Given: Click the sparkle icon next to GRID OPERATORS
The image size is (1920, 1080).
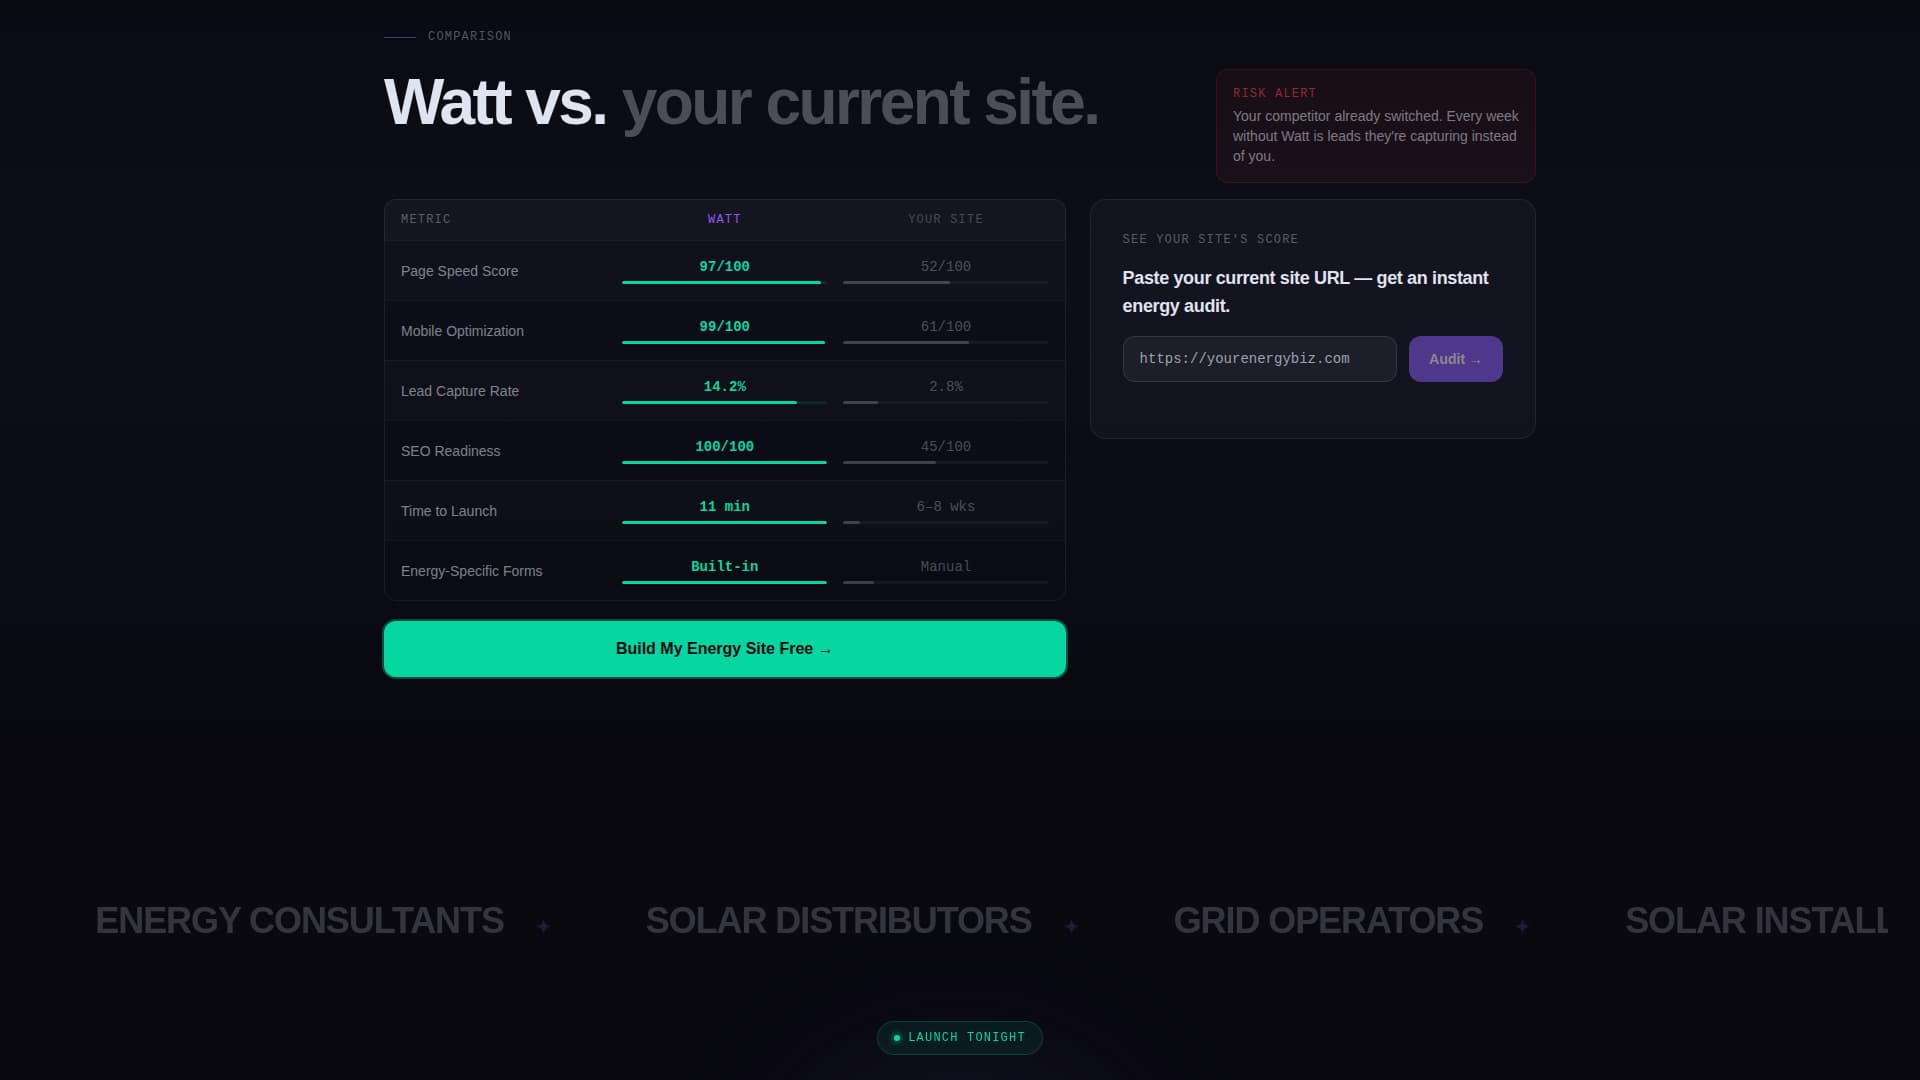Looking at the screenshot, I should pyautogui.click(x=1522, y=925).
